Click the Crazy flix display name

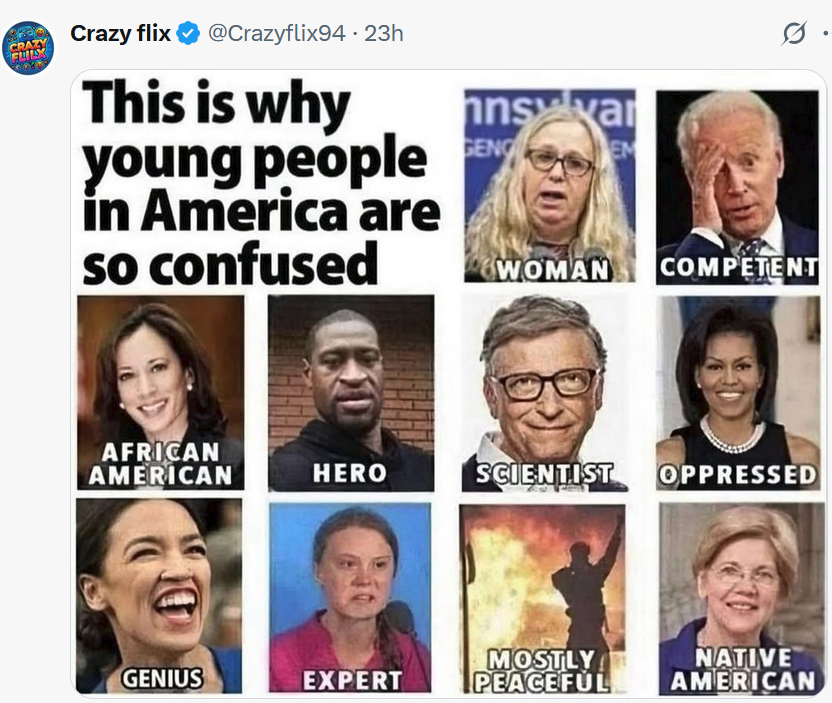coord(120,34)
